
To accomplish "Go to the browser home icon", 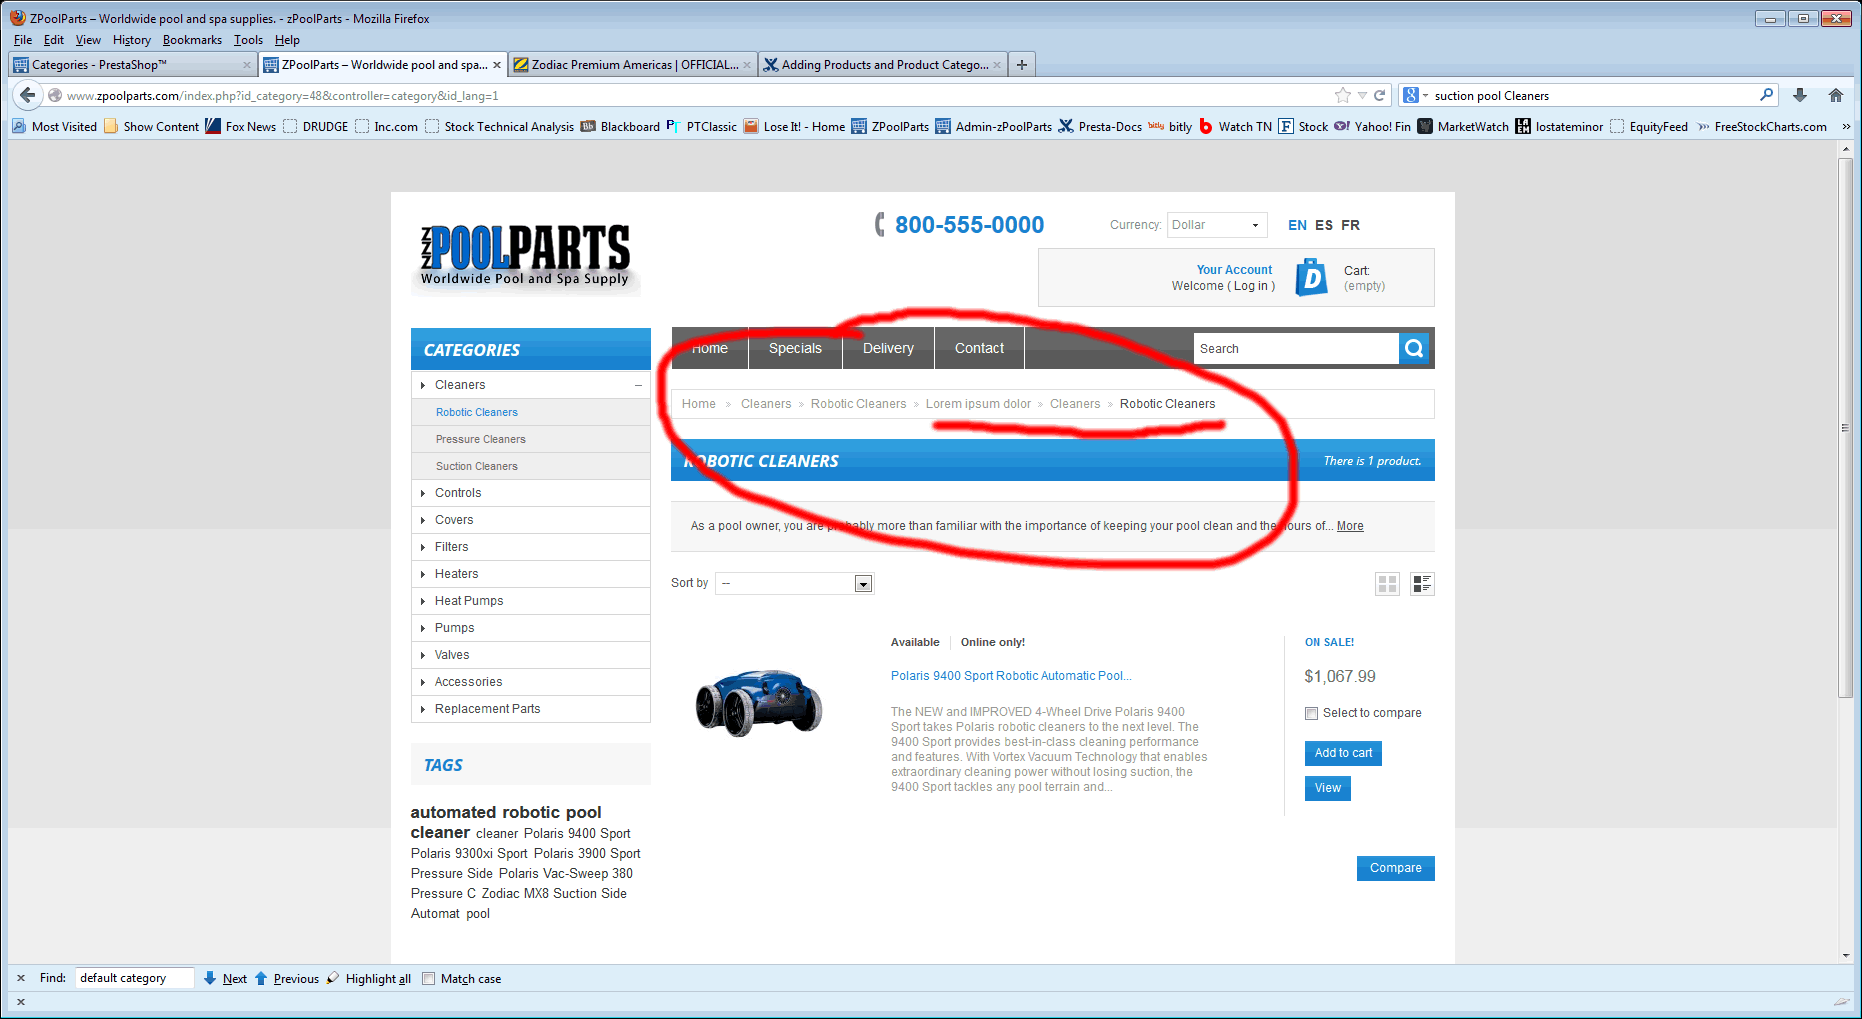I will [1836, 95].
